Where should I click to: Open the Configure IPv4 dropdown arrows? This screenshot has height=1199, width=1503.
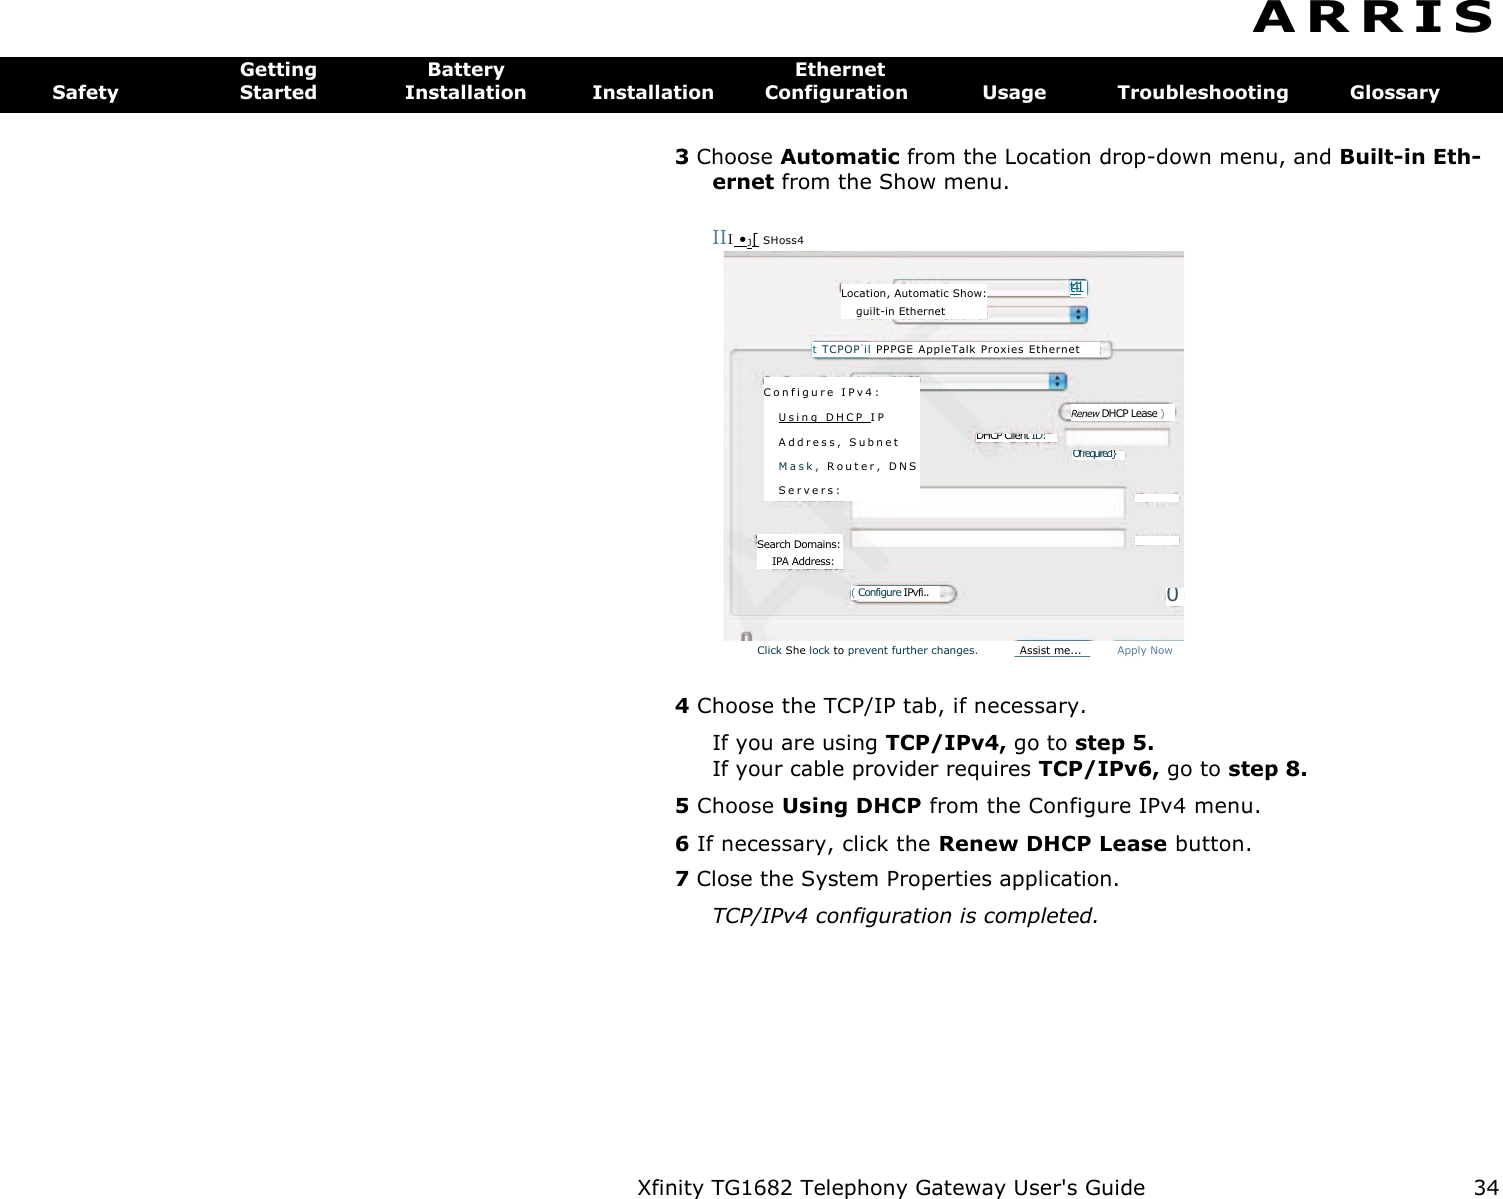[x=1057, y=382]
